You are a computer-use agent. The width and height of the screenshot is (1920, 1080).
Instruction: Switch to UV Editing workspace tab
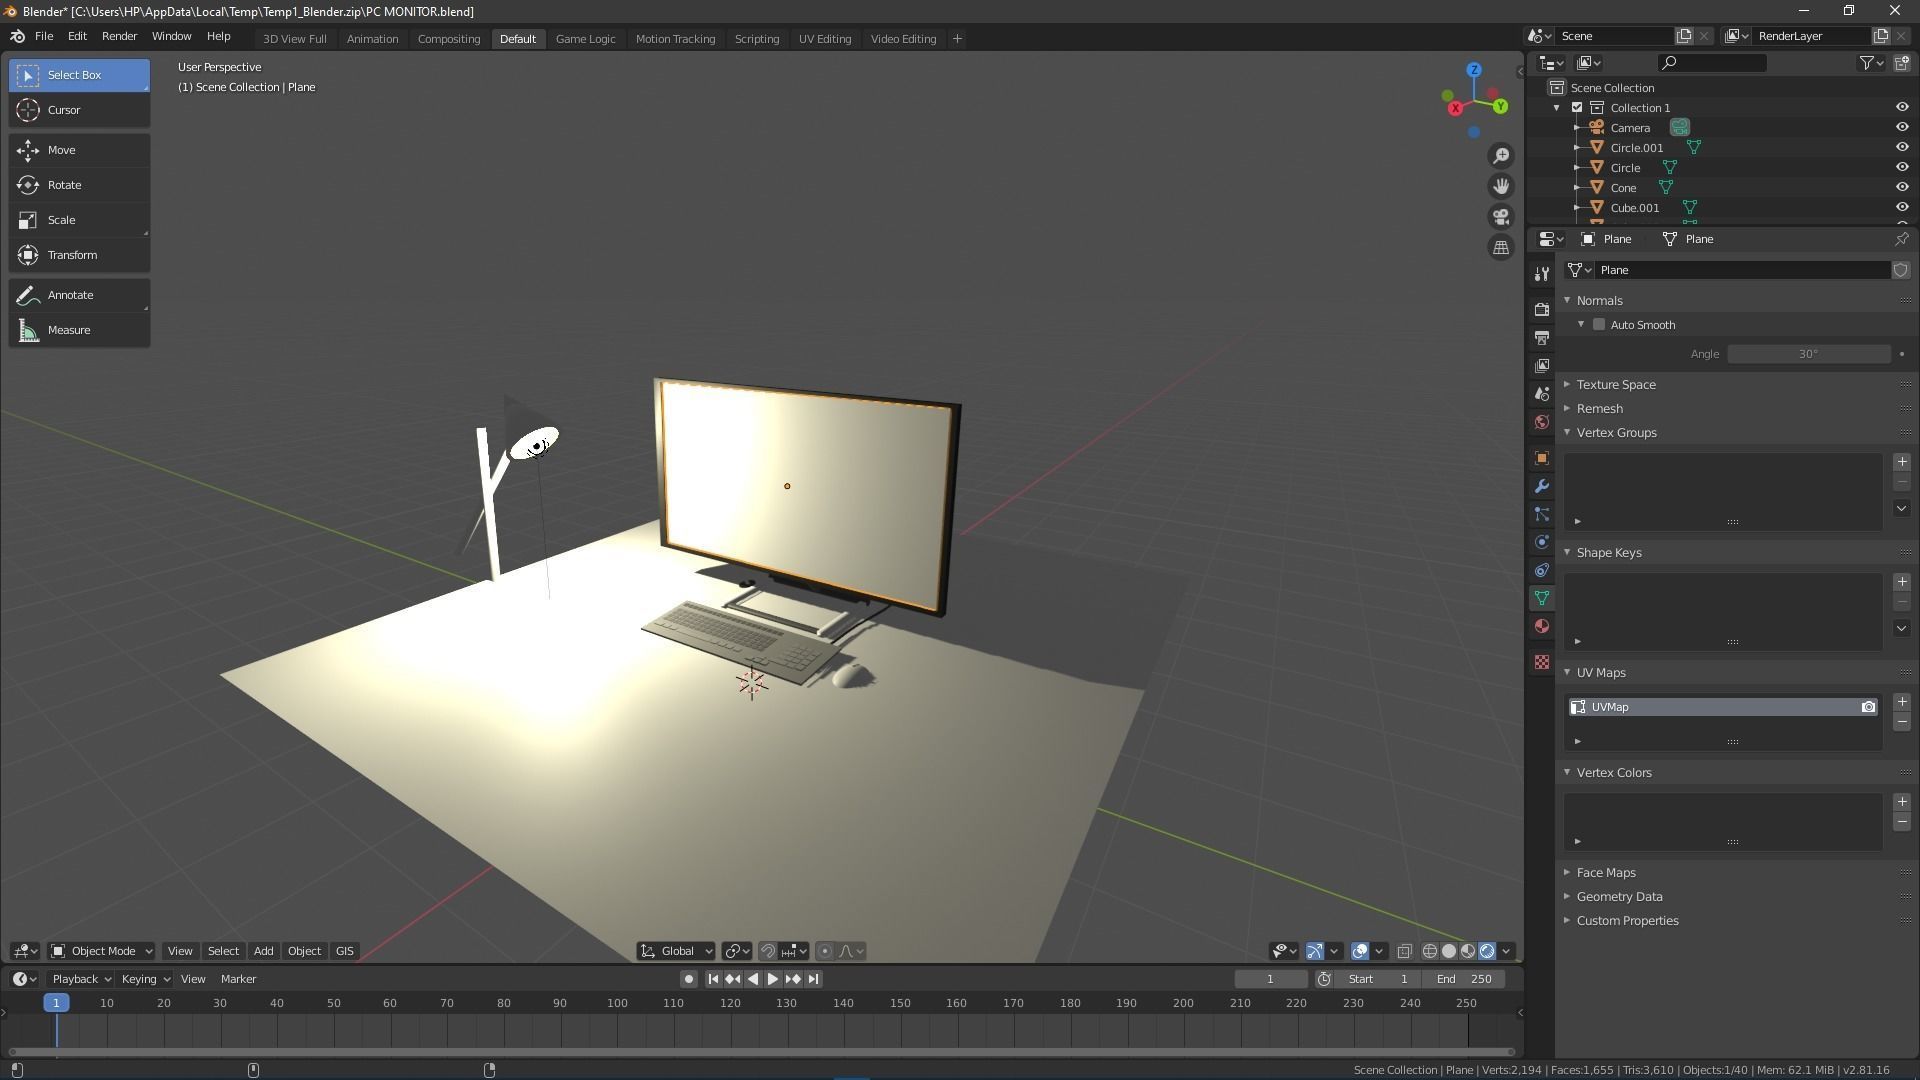[824, 39]
